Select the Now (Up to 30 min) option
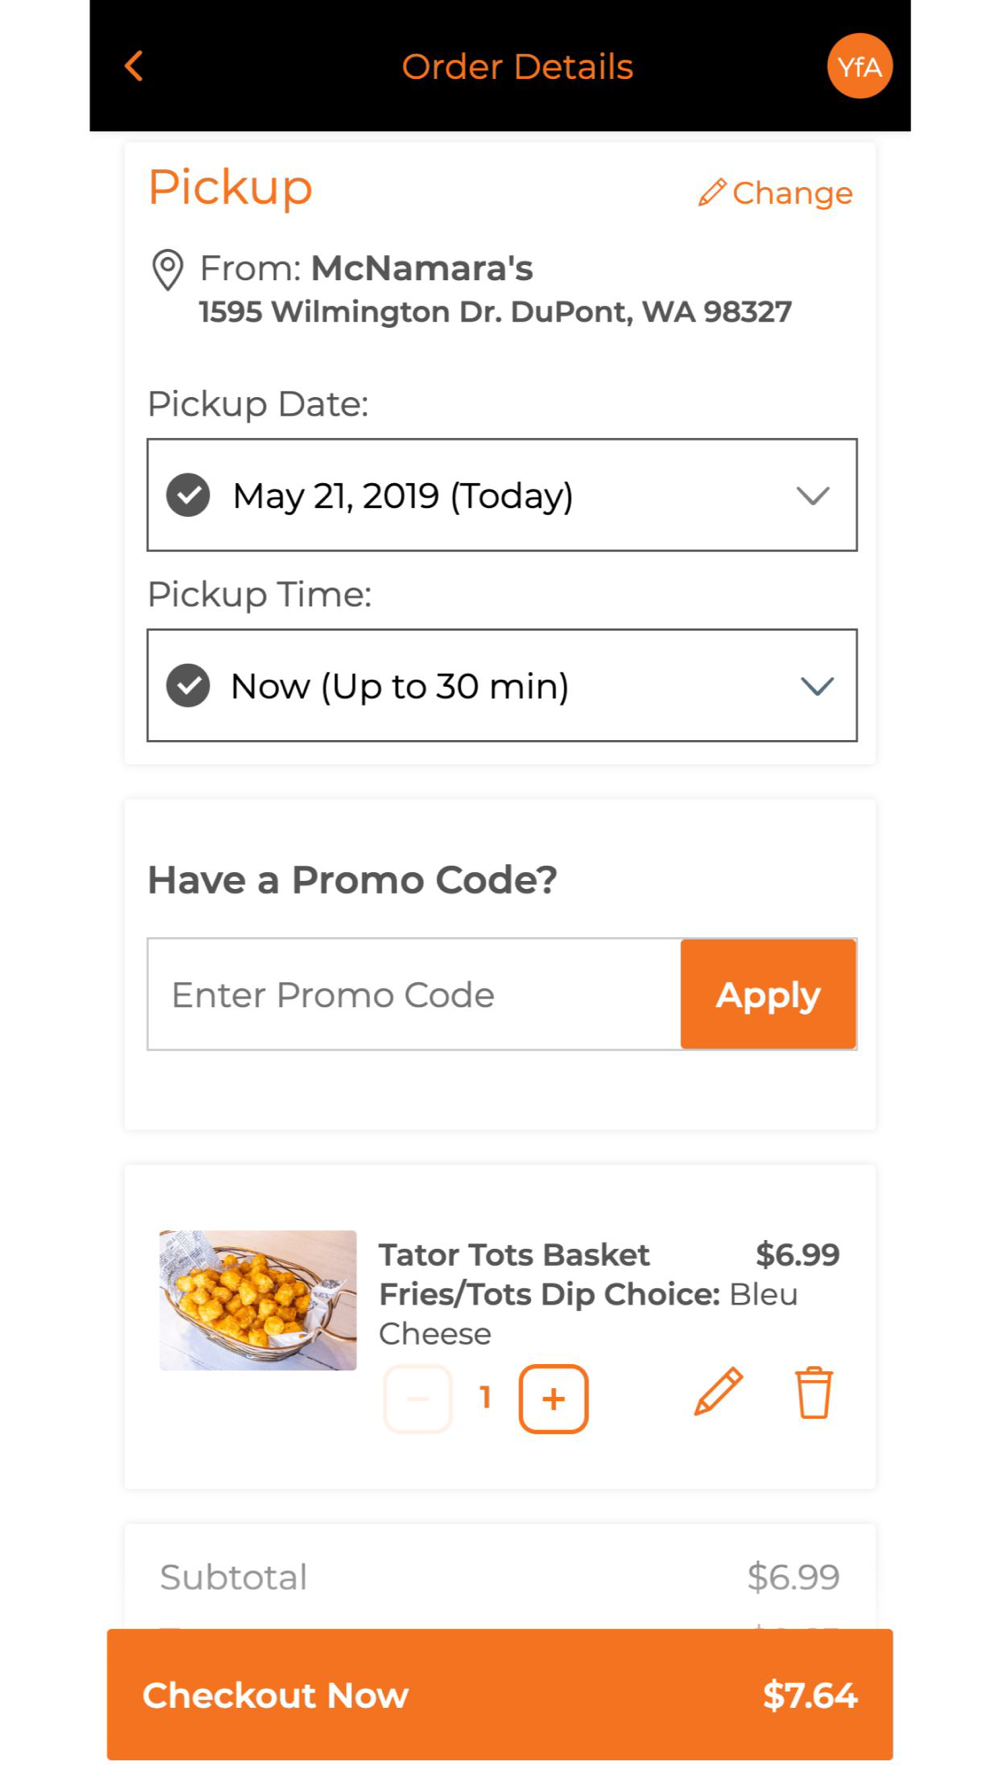The image size is (1000, 1778). [400, 686]
